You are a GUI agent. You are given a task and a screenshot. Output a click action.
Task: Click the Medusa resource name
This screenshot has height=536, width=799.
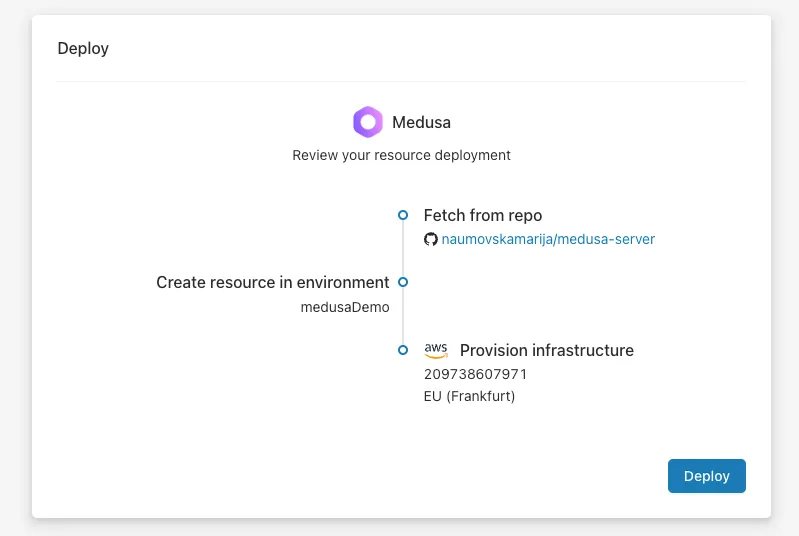(x=421, y=122)
